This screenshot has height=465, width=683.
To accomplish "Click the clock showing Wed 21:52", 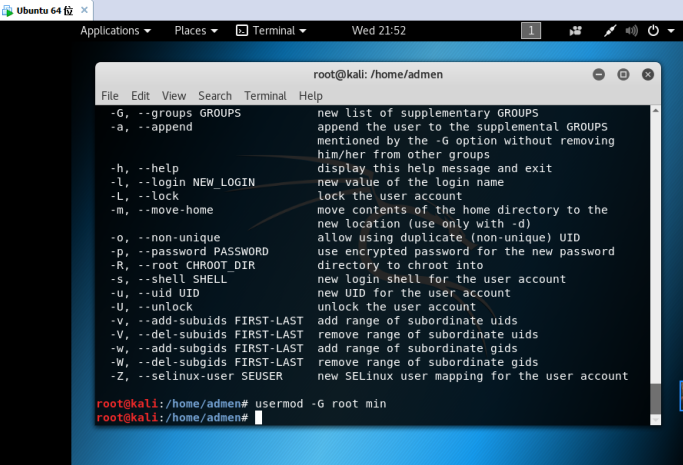I will pyautogui.click(x=379, y=30).
